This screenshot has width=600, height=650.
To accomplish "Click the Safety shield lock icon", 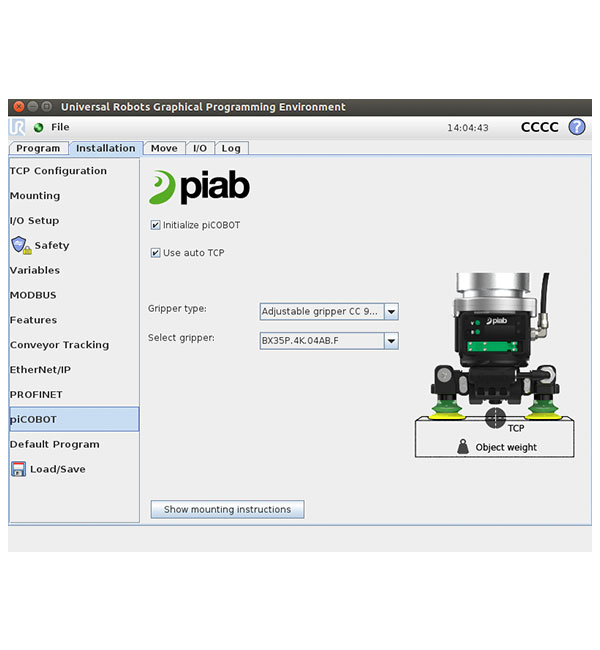I will click(x=21, y=245).
